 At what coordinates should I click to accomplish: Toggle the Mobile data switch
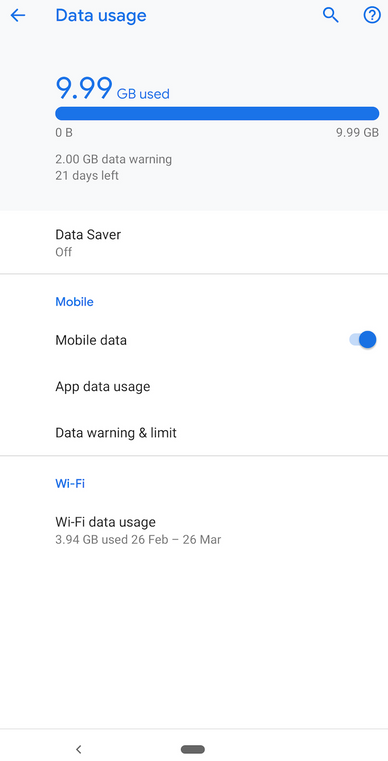coord(363,340)
